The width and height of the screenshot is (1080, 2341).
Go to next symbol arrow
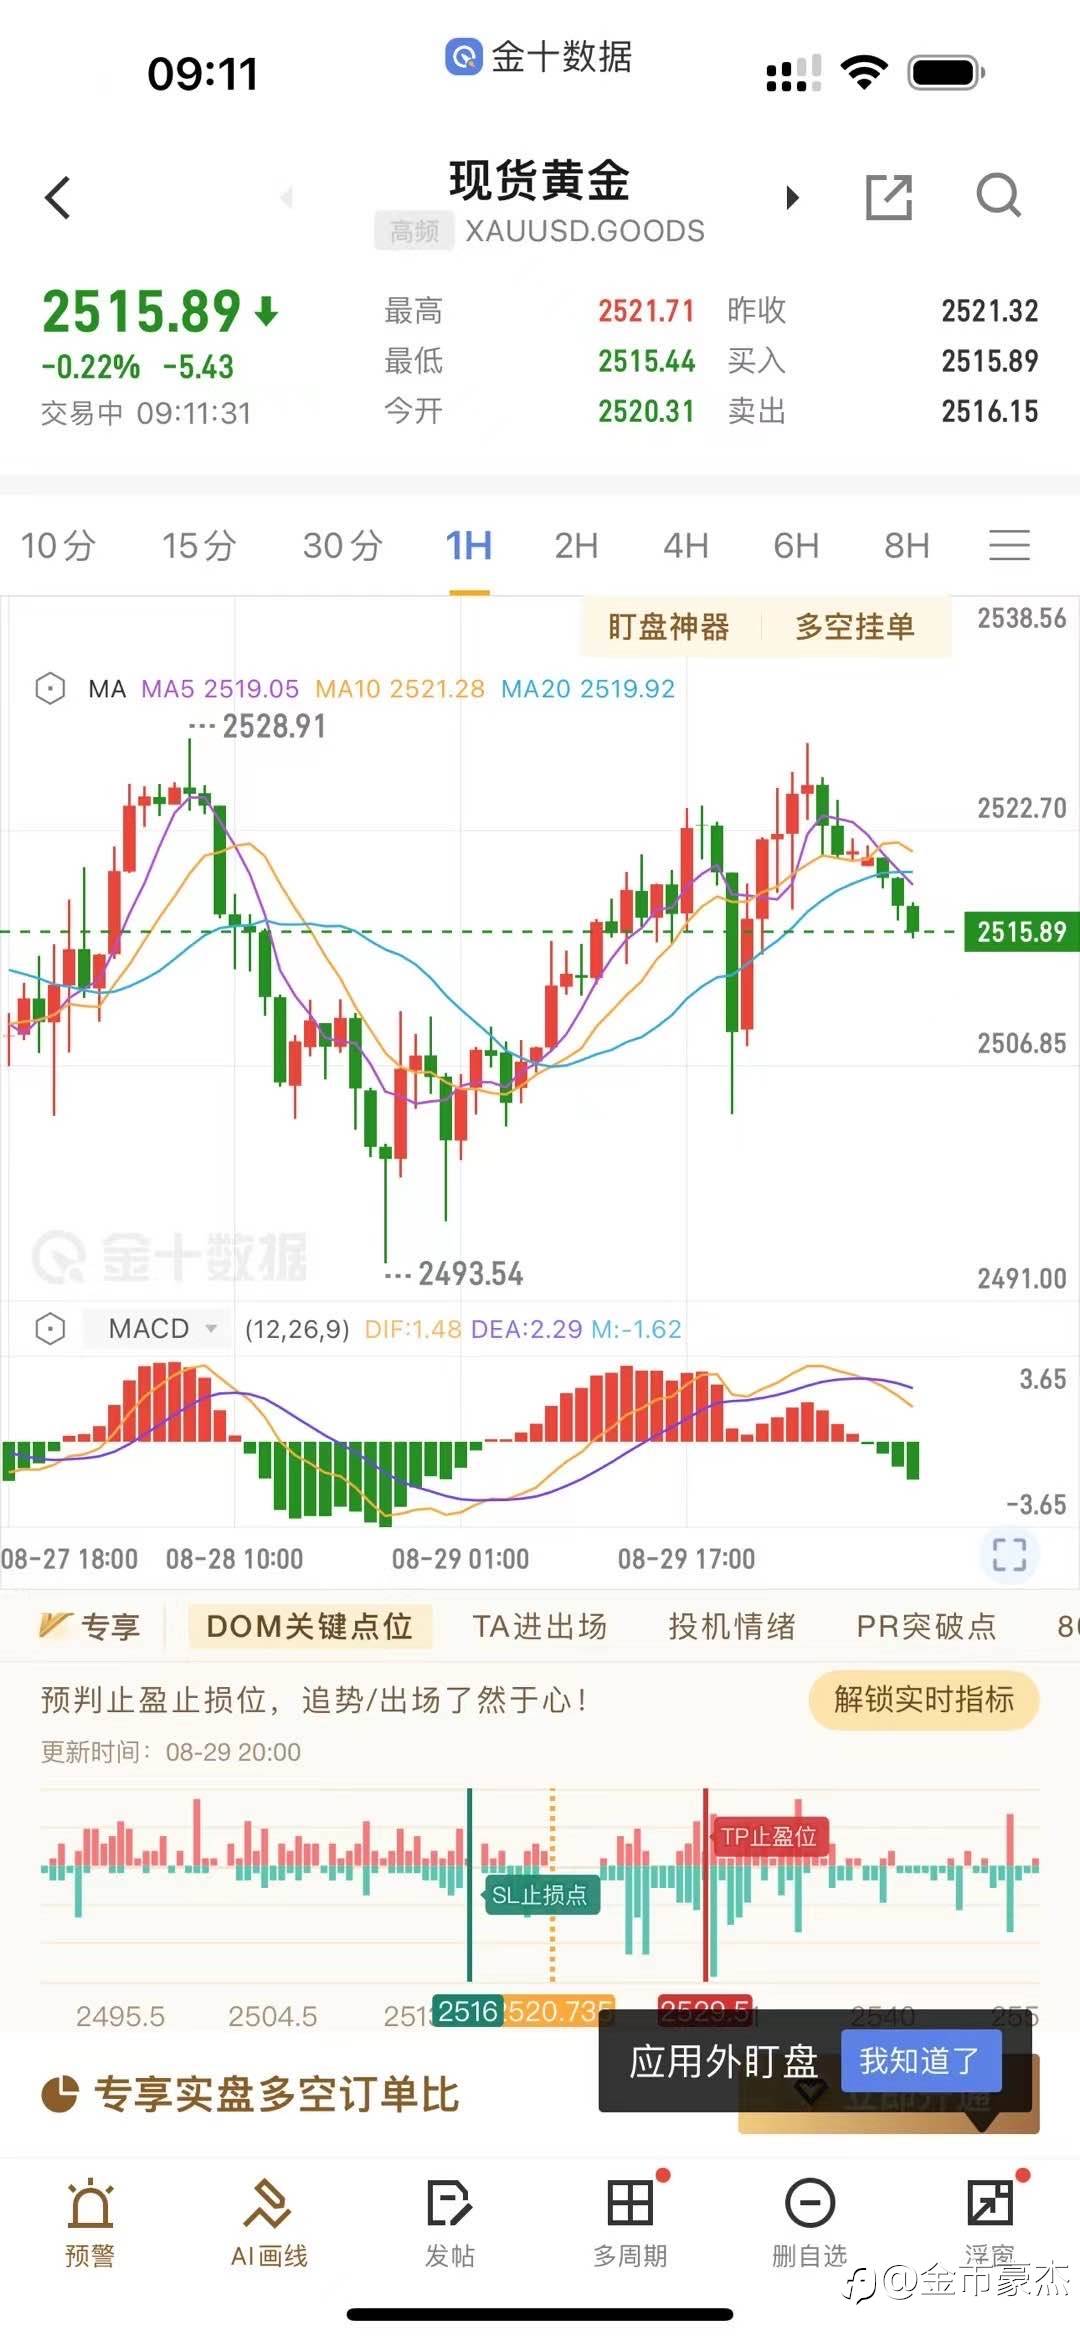pos(793,197)
